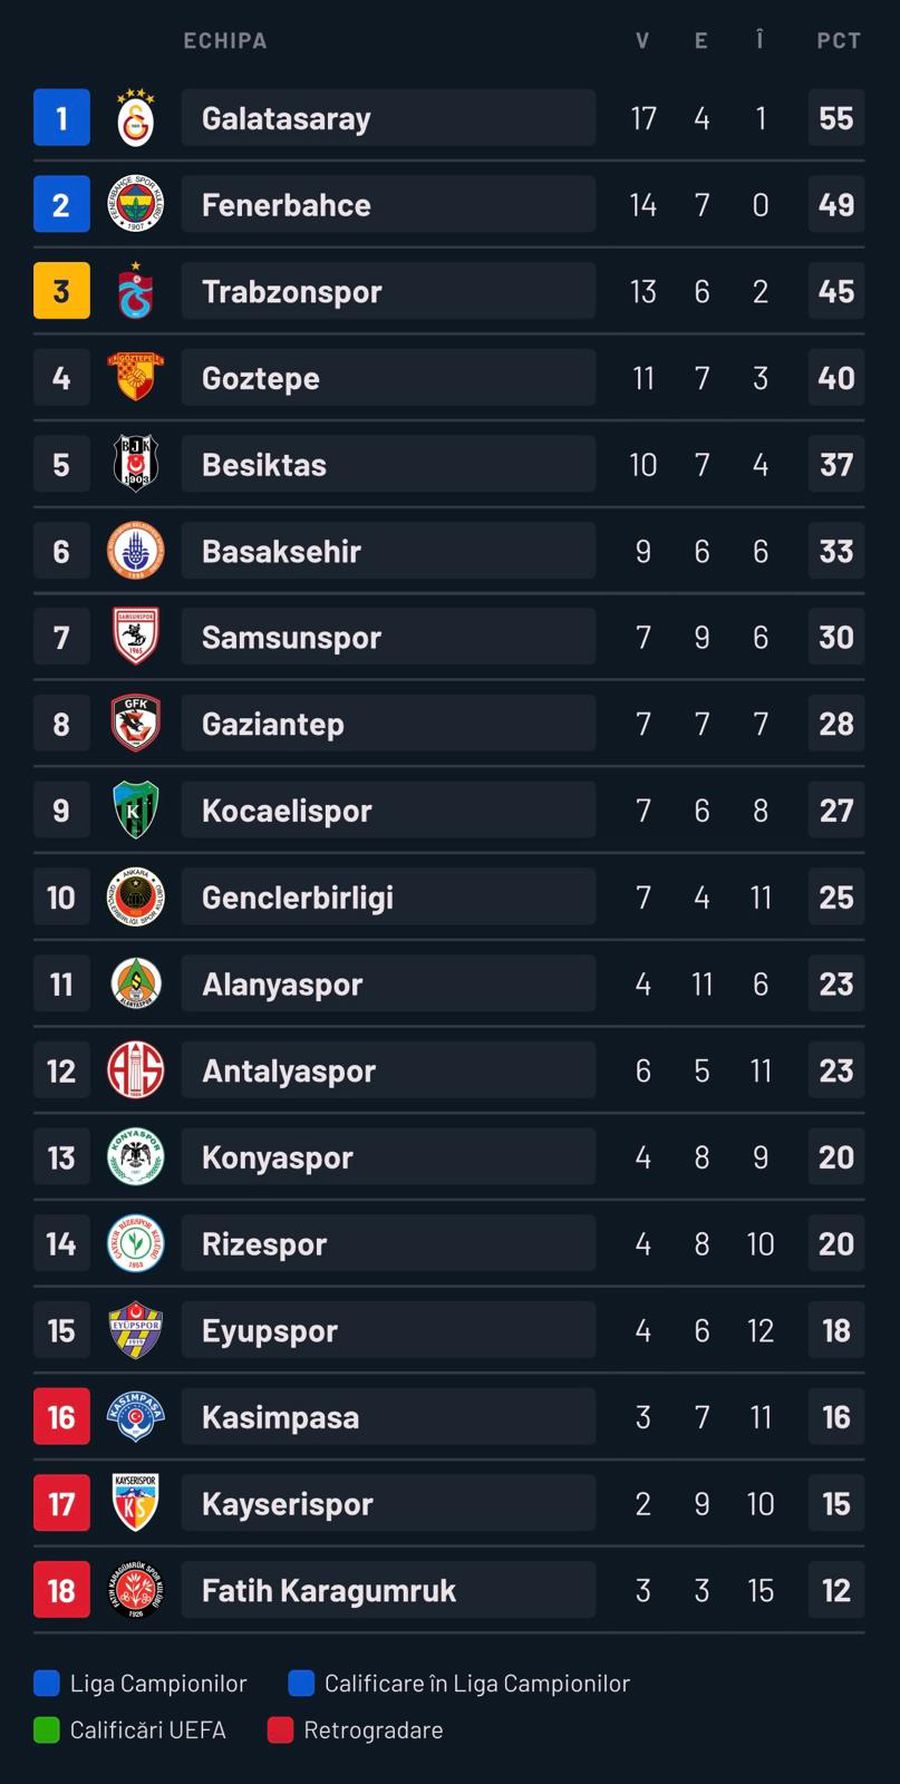Select the Gaziantep GFK badge
The image size is (900, 1784).
coord(135,724)
